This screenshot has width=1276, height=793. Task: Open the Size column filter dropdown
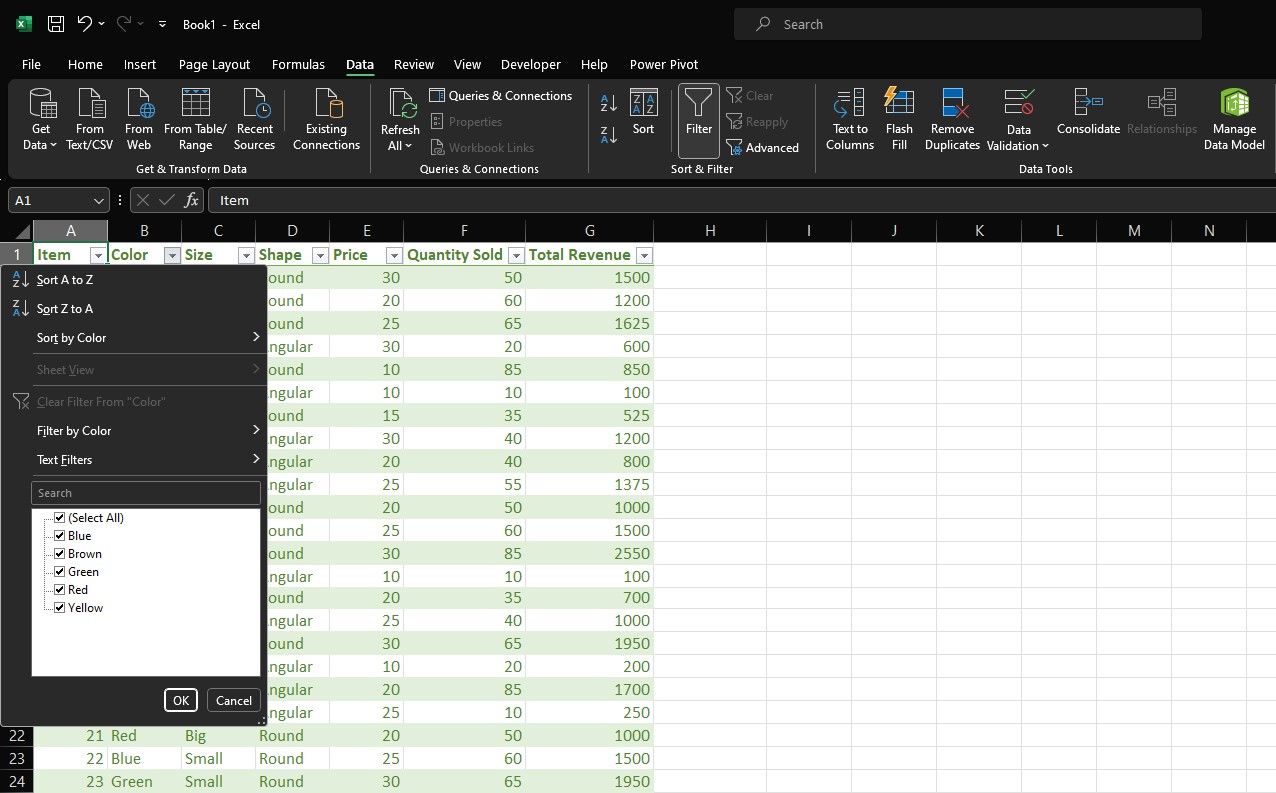[246, 255]
